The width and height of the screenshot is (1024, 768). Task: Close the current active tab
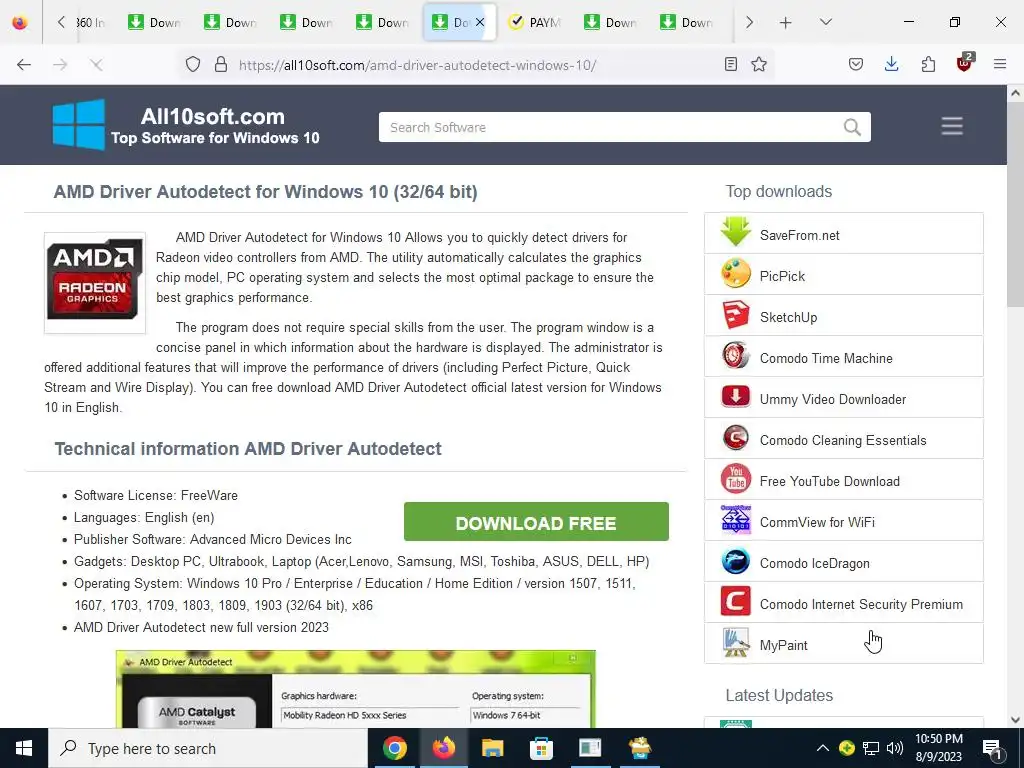point(480,22)
